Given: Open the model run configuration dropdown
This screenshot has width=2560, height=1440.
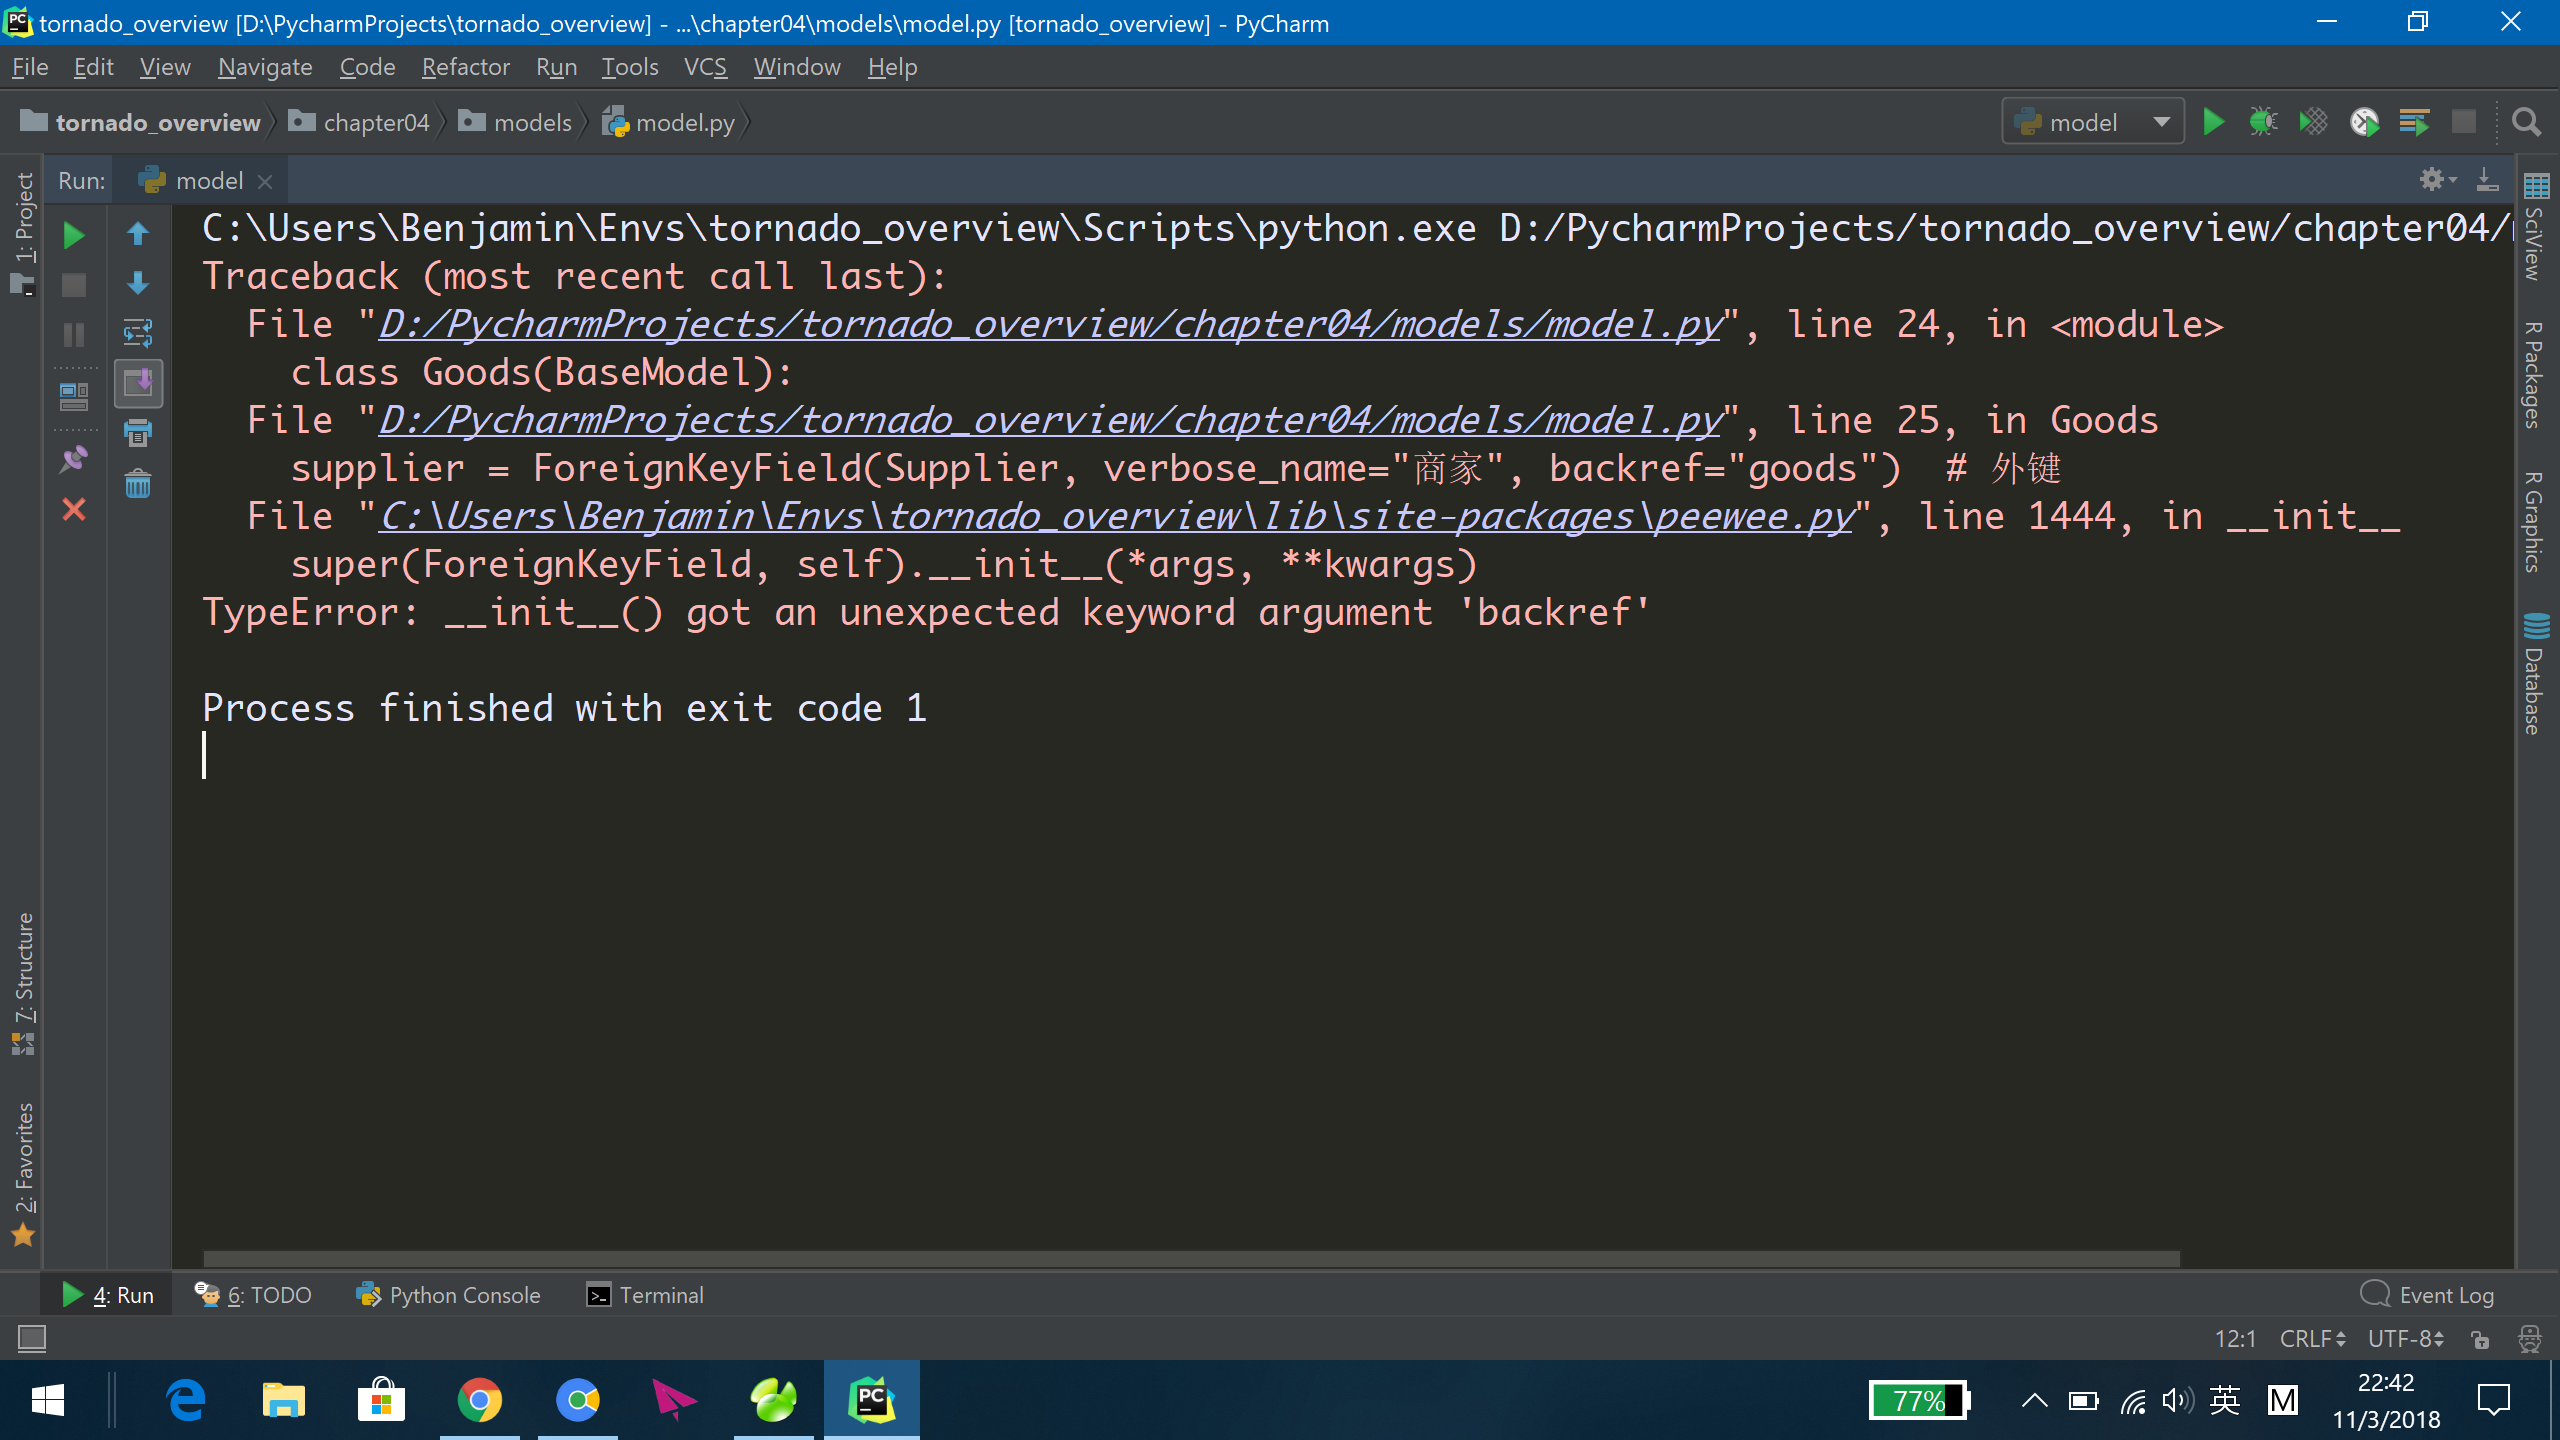Looking at the screenshot, I should (2093, 122).
